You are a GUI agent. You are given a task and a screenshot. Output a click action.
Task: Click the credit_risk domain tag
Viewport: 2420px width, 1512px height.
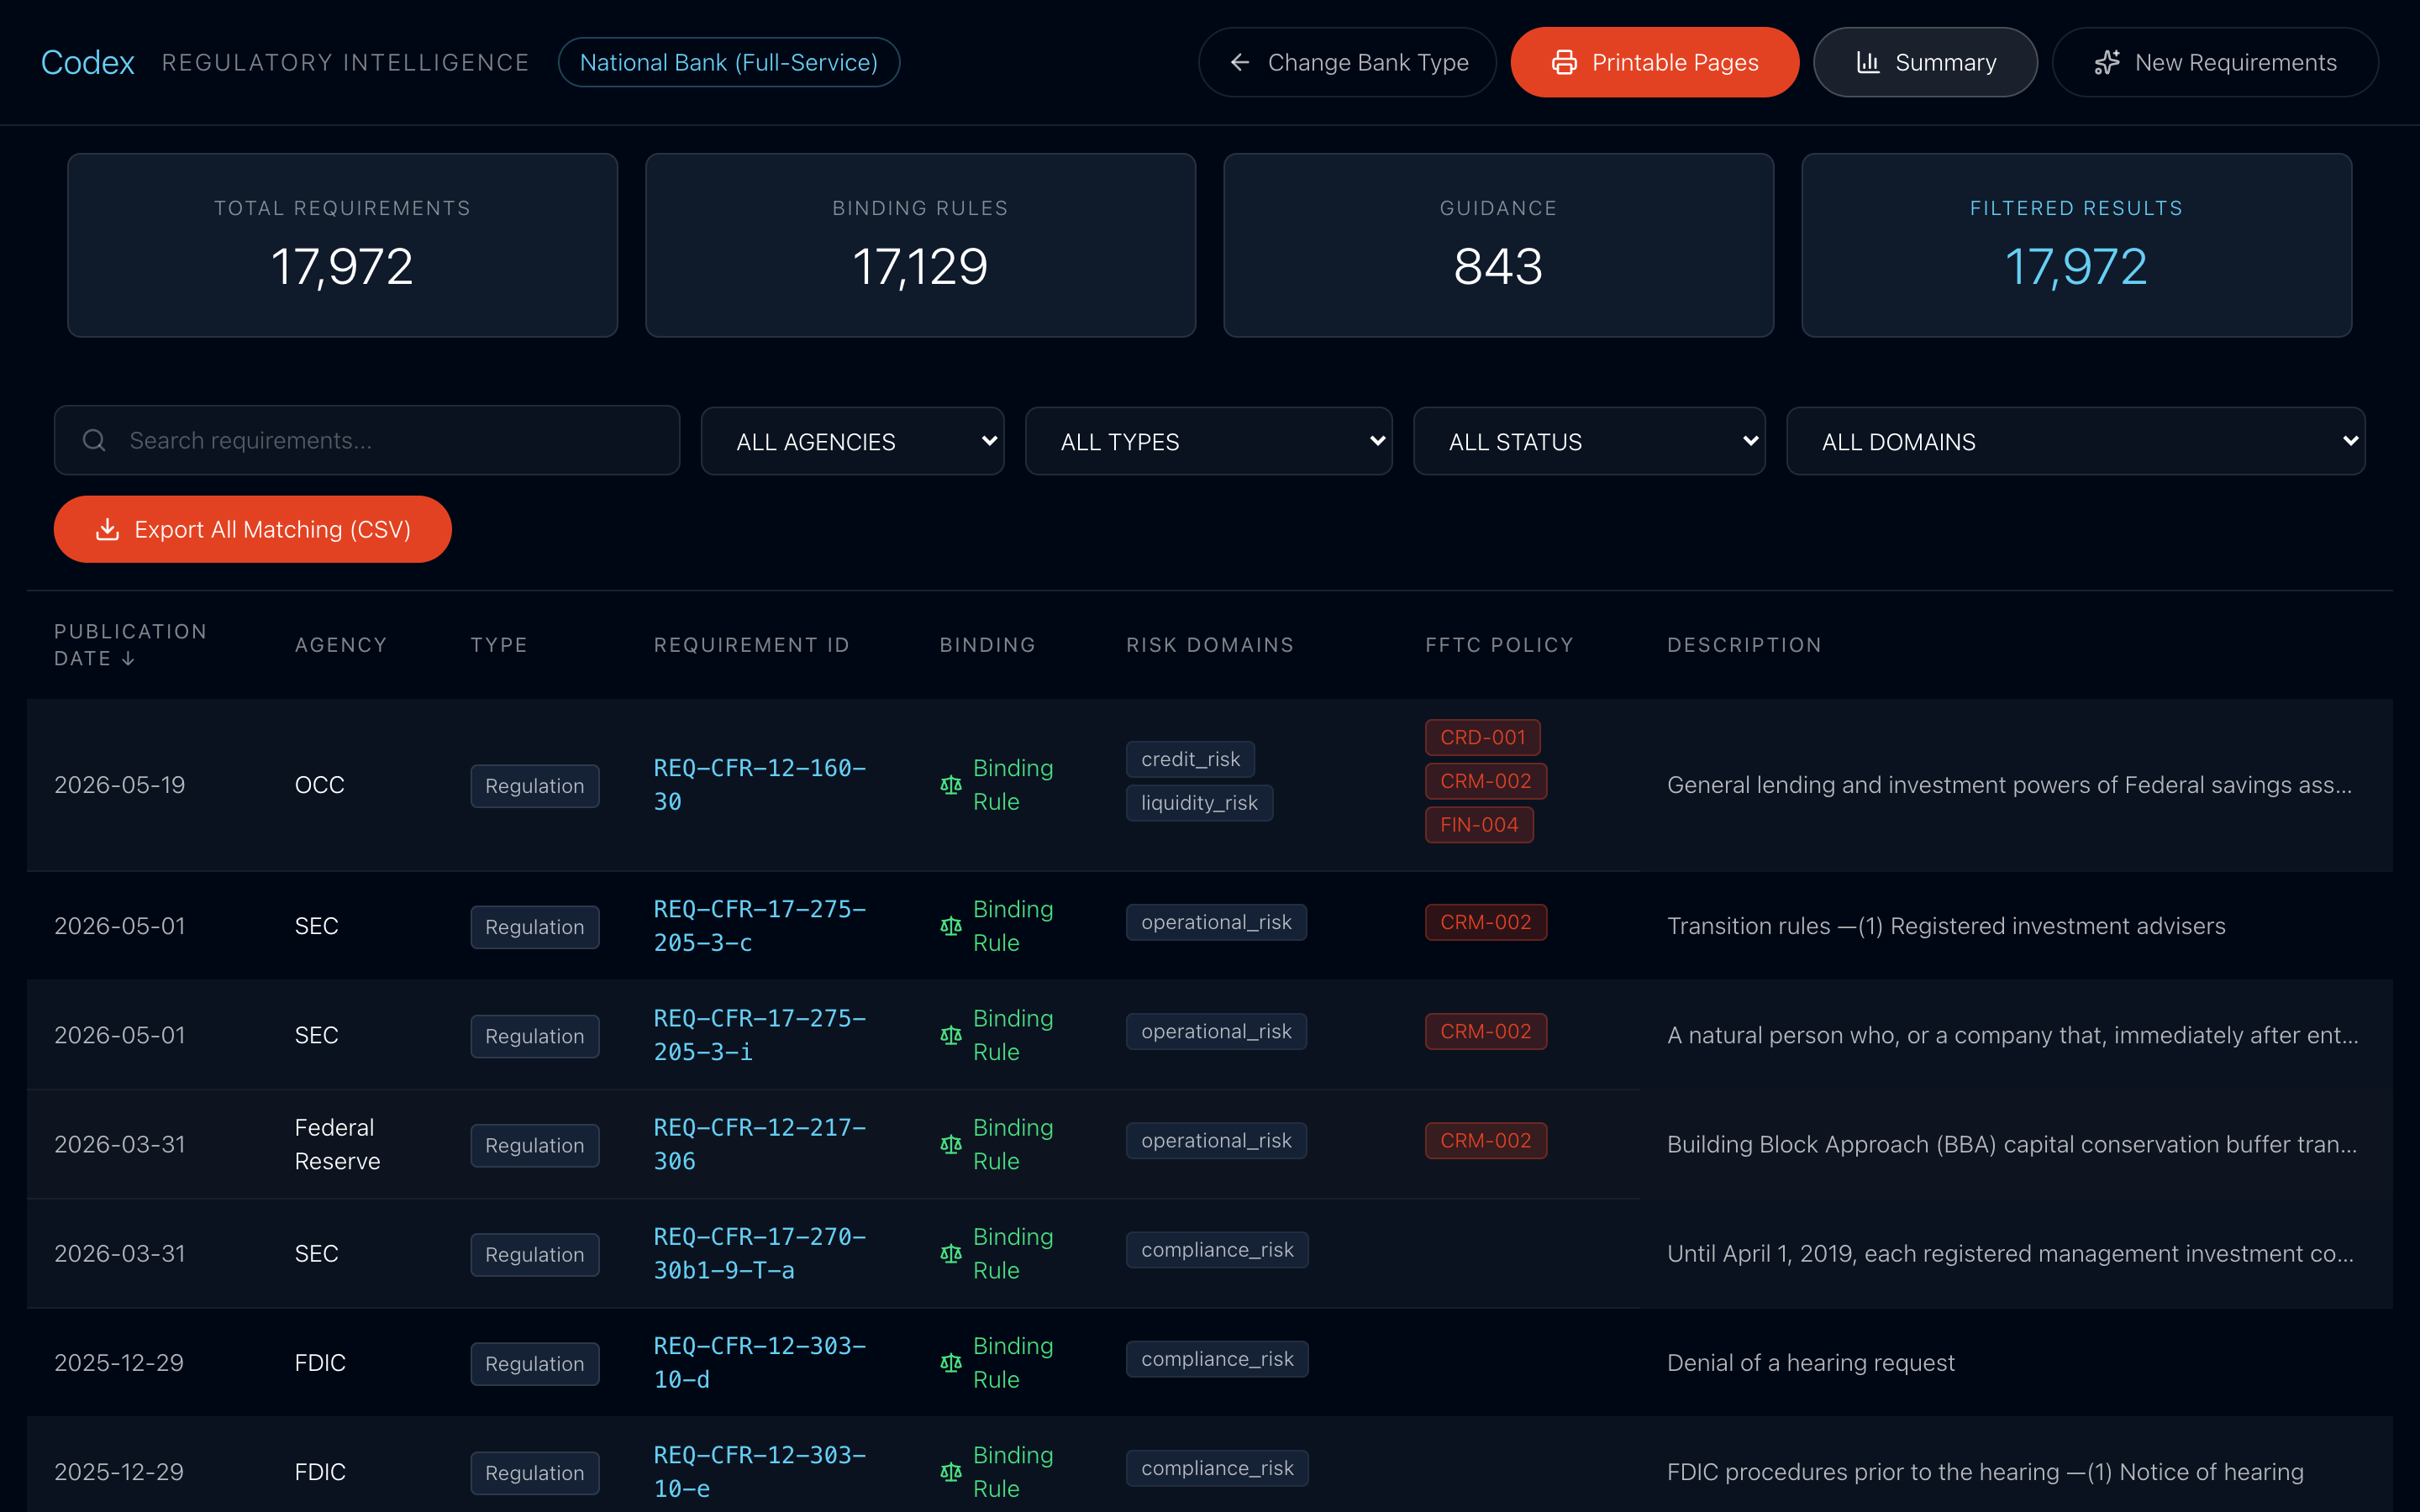coord(1190,759)
